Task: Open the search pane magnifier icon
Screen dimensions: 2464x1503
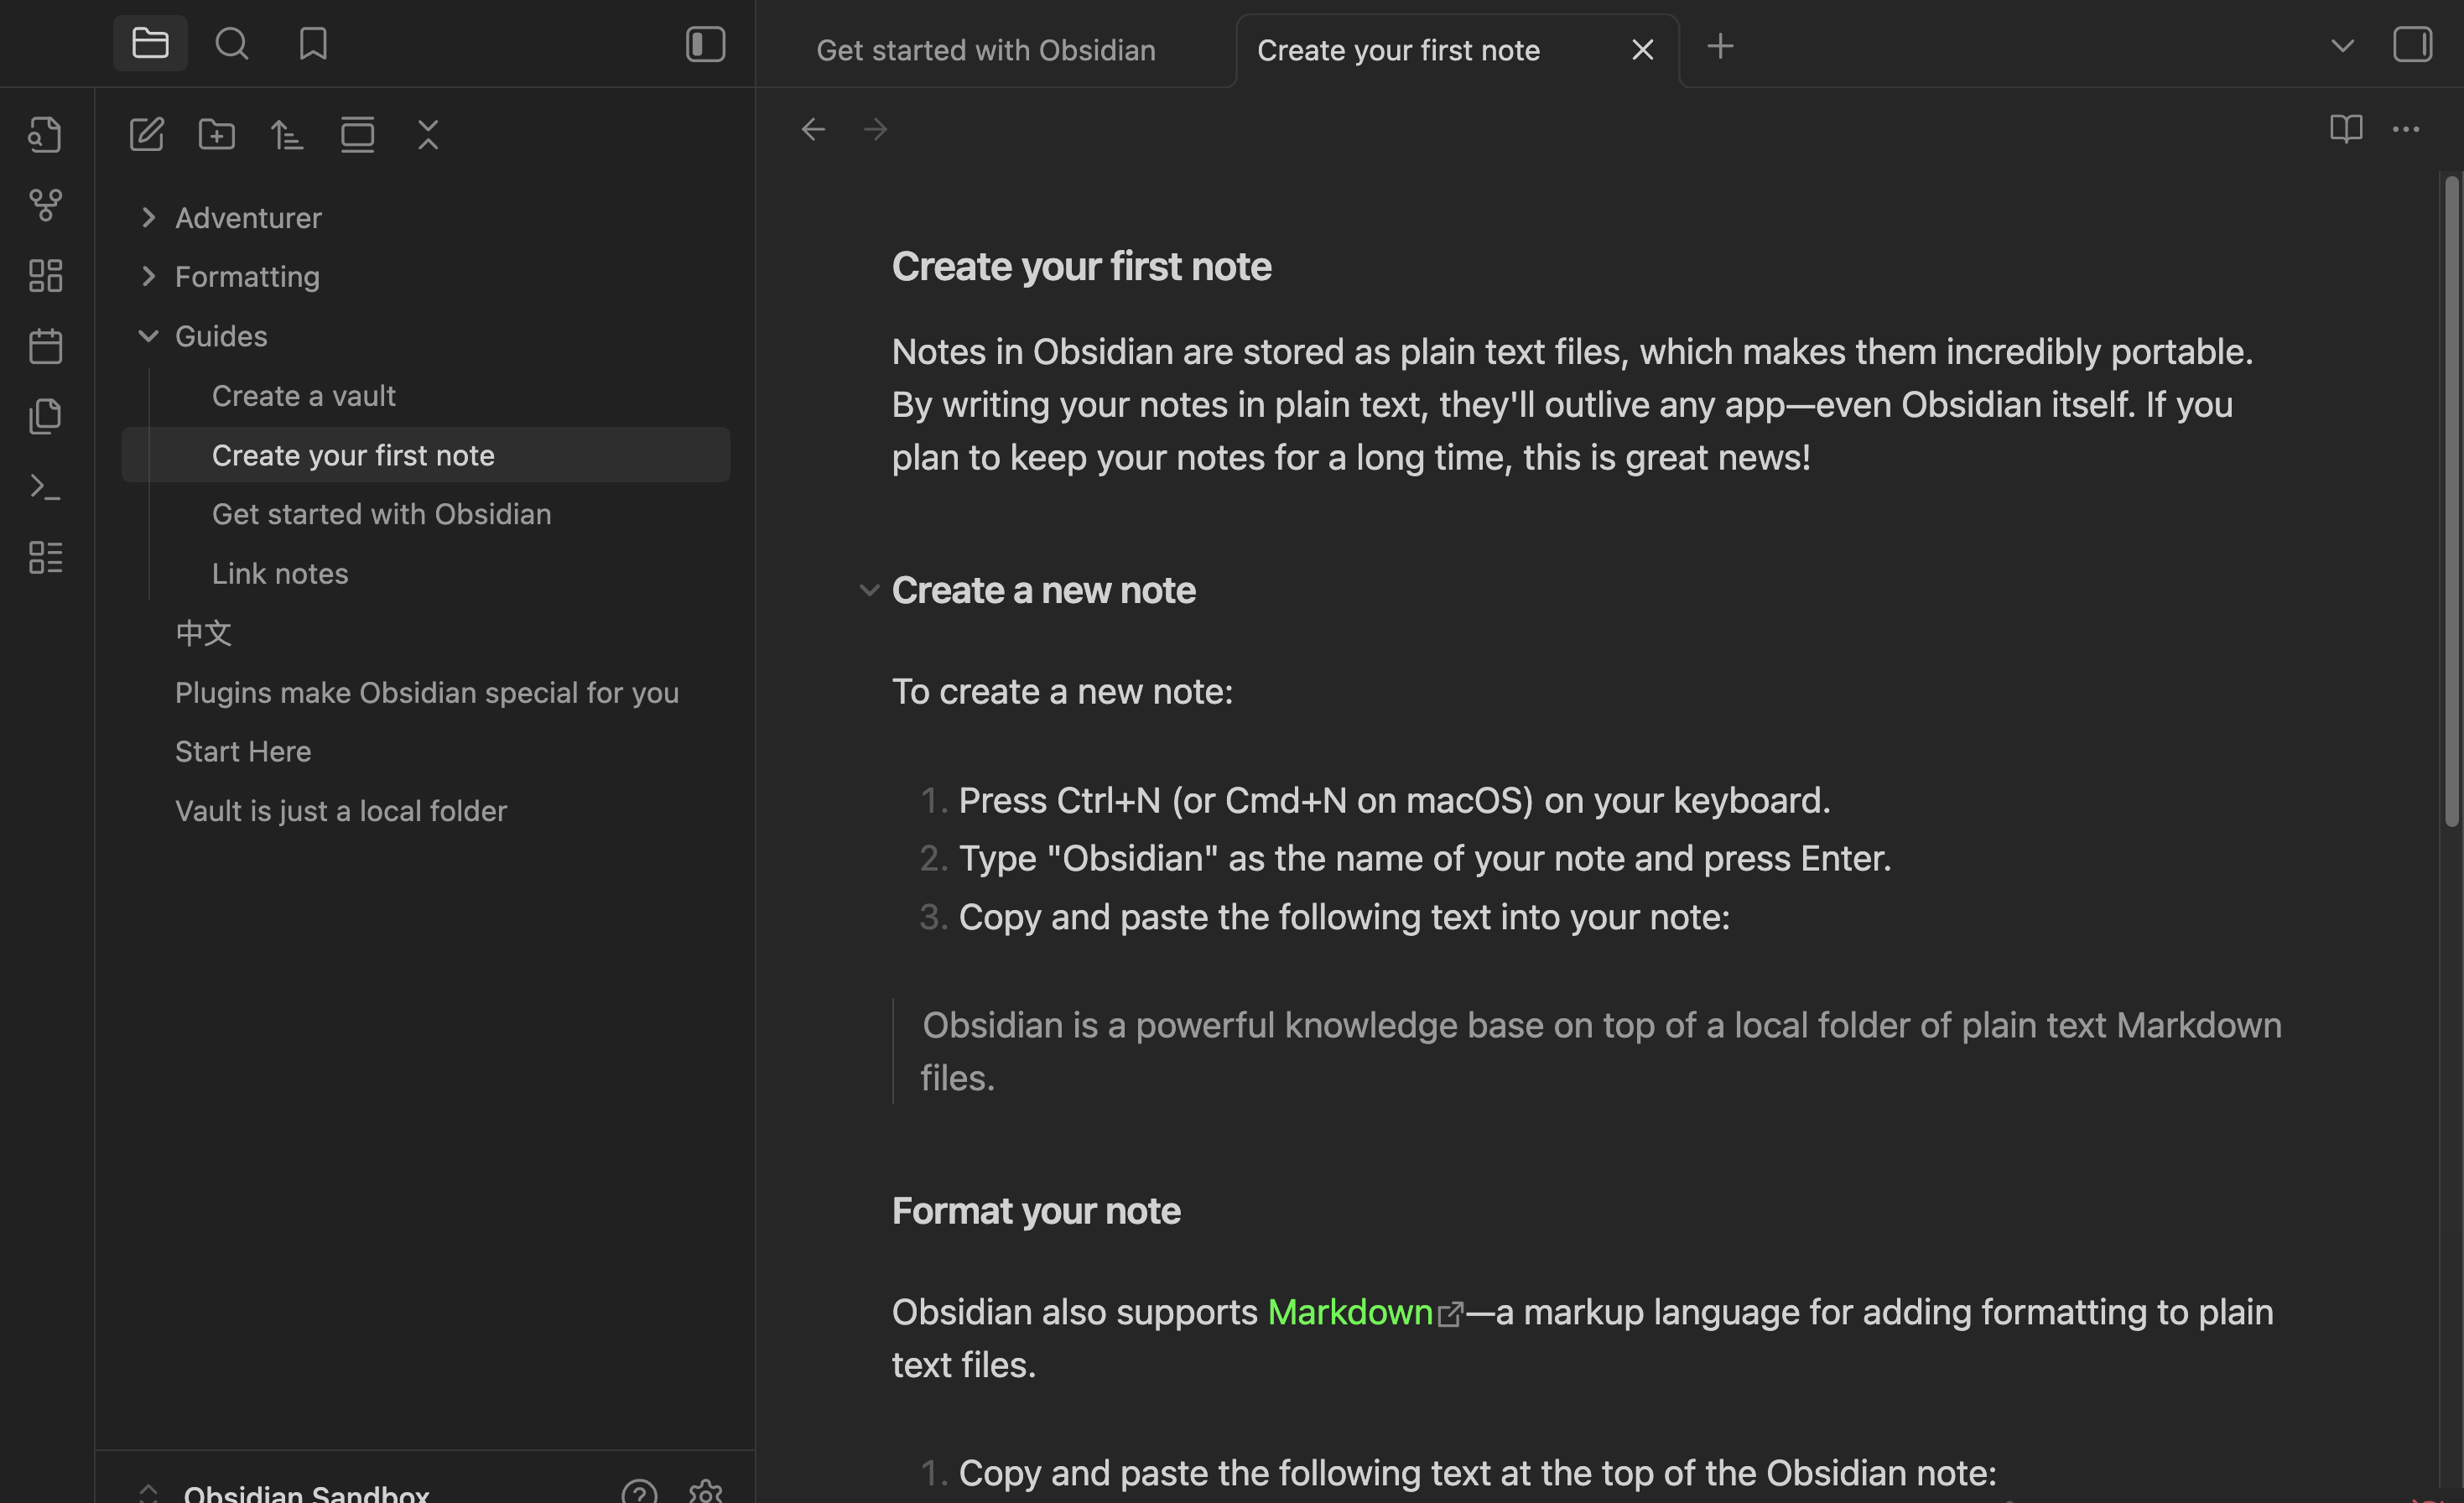Action: click(232, 44)
